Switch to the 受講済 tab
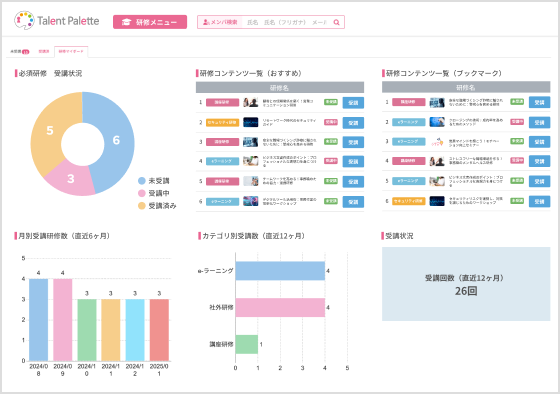560x394 pixels. click(44, 51)
